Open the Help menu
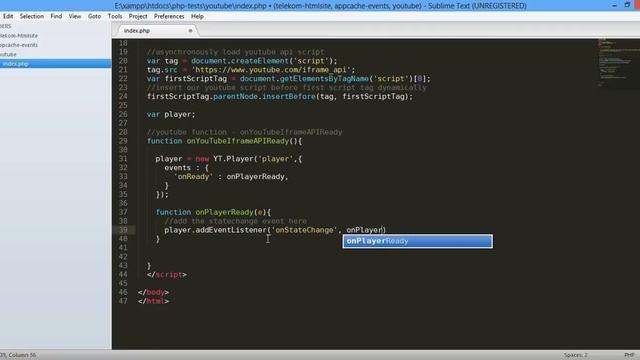640x360 pixels. point(197,16)
